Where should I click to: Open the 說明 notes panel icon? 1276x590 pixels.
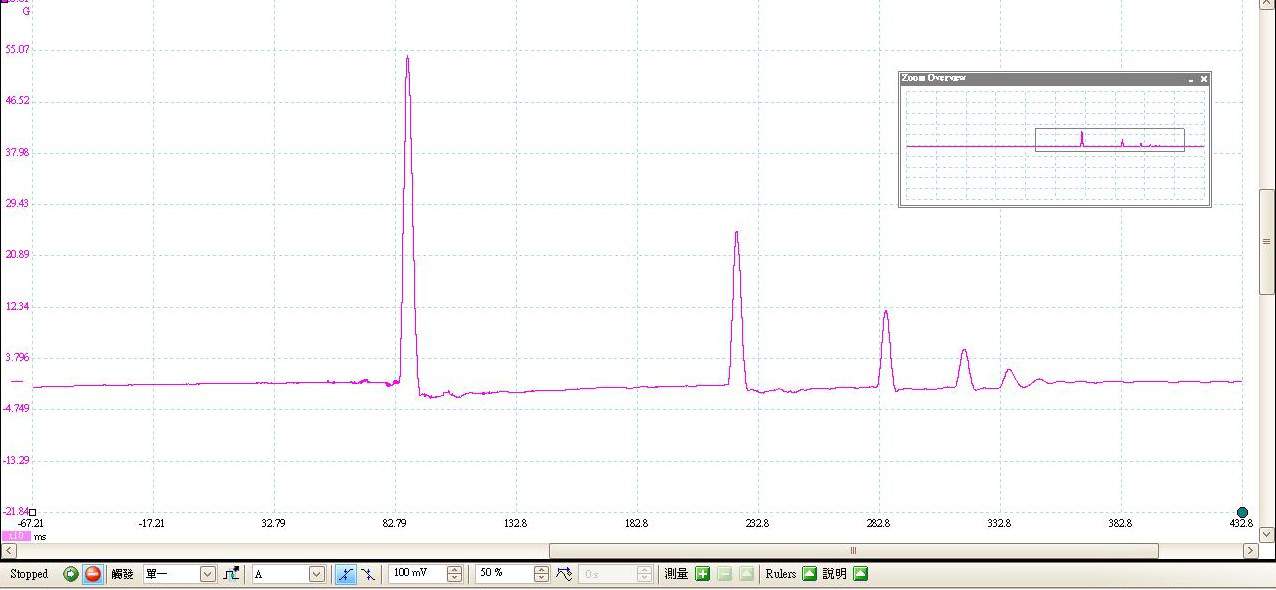point(860,574)
